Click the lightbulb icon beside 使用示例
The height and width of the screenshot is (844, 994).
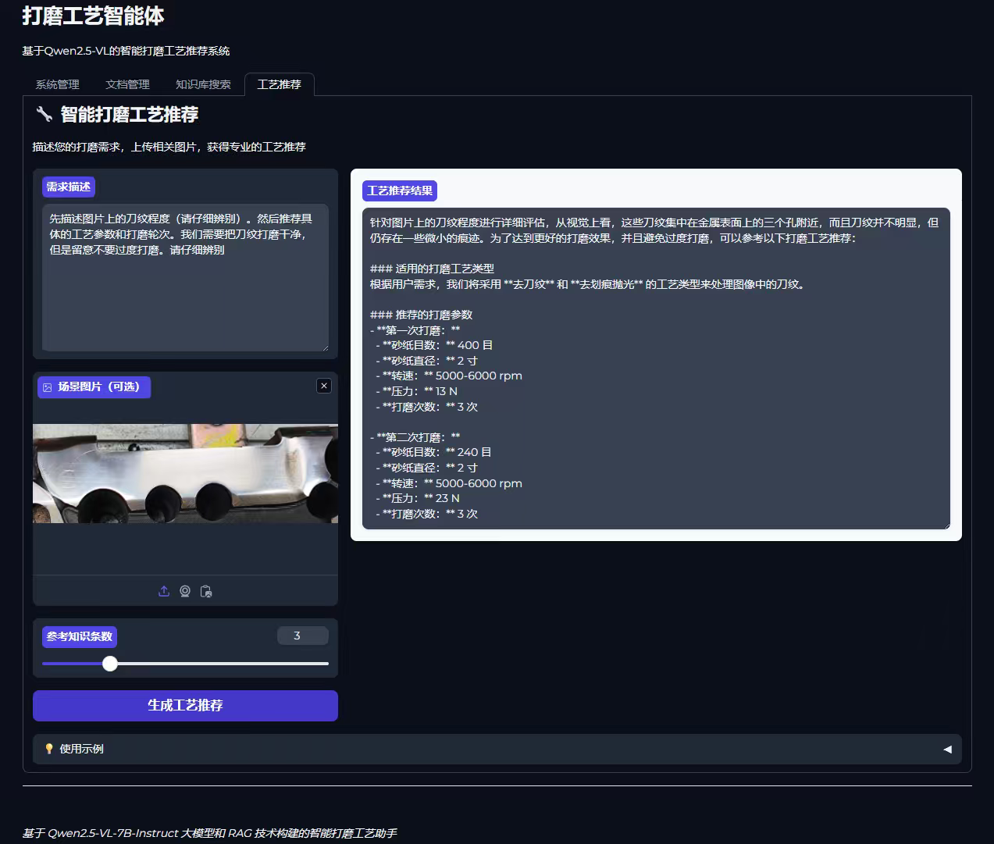[x=49, y=749]
